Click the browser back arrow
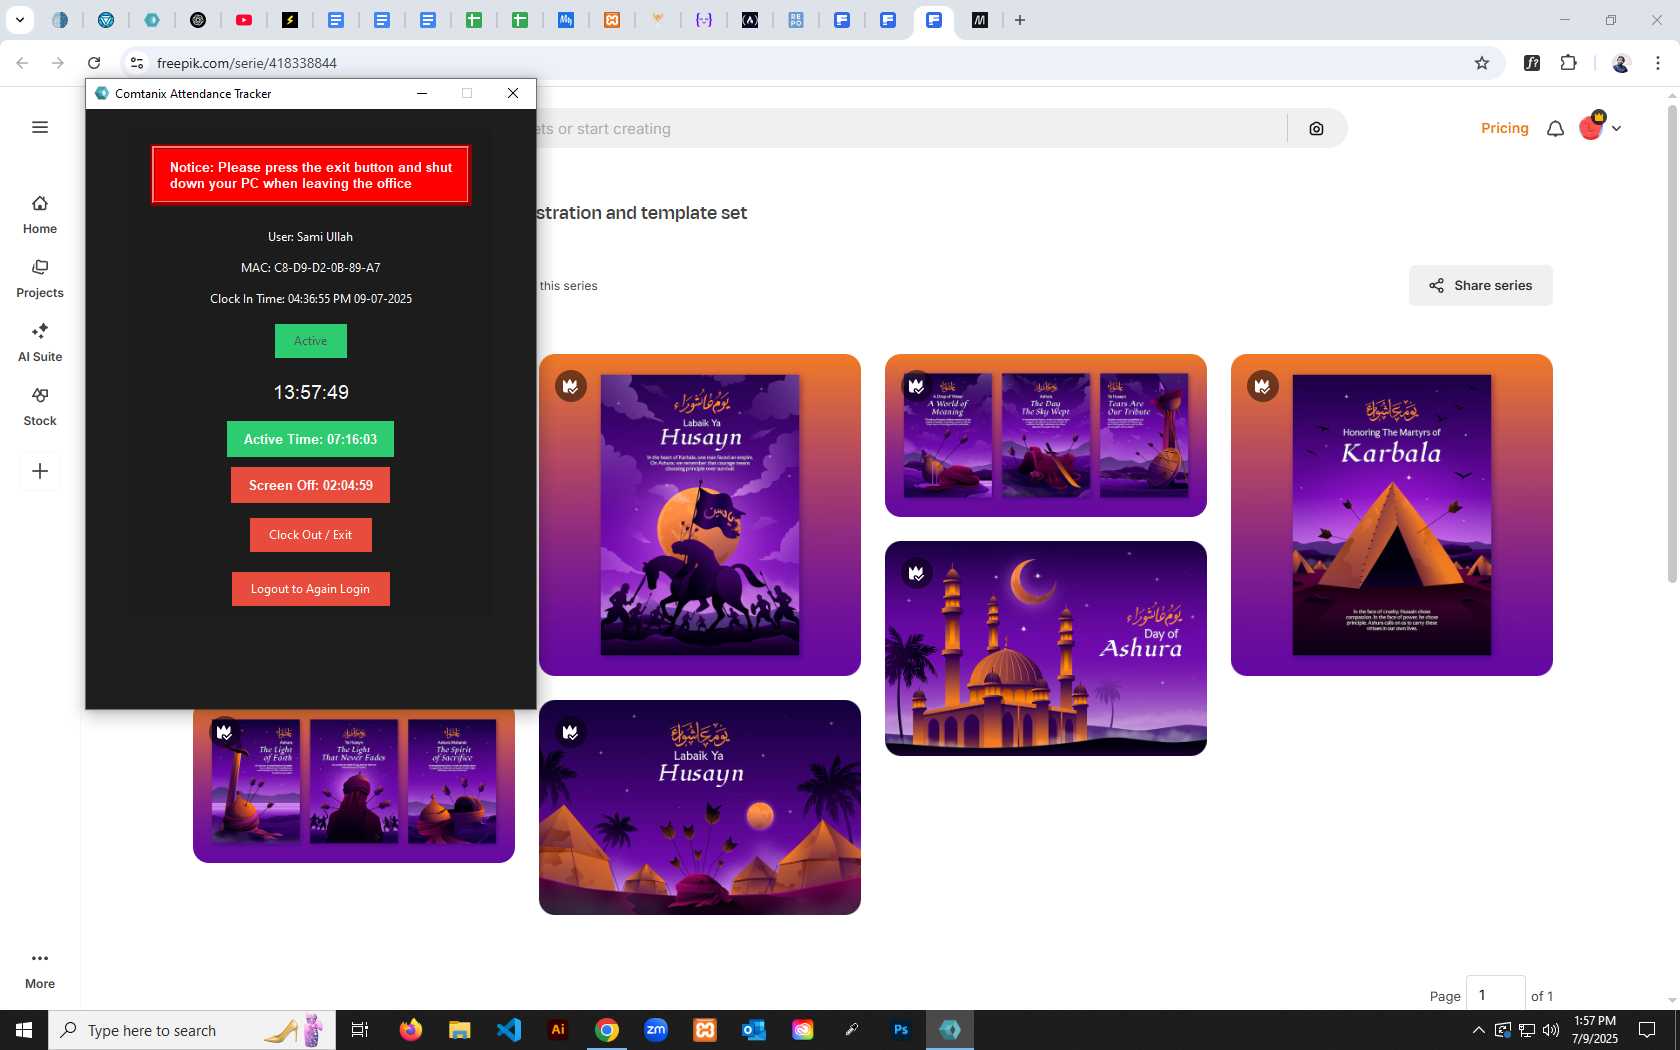 point(22,63)
